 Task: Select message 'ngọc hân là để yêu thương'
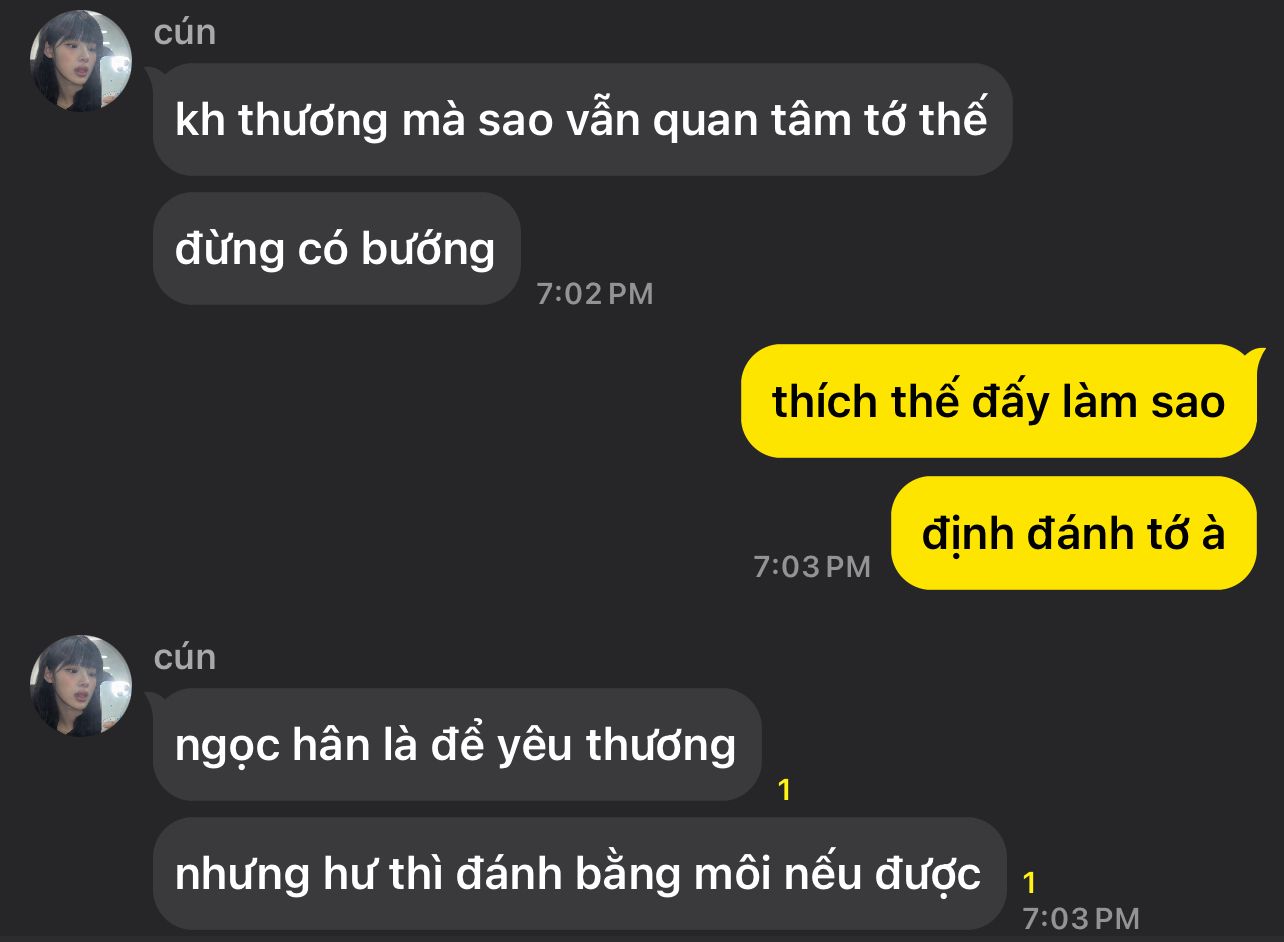pos(456,745)
